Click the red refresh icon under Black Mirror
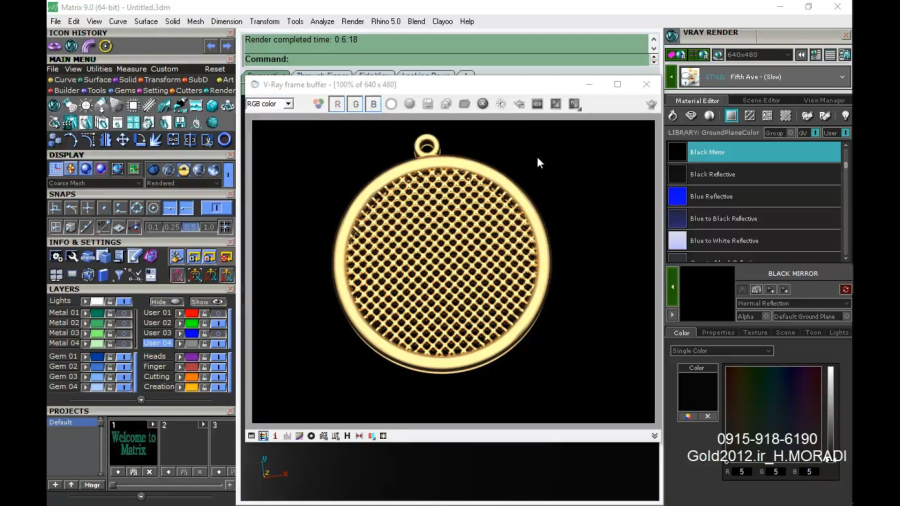Viewport: 900px width, 506px height. (845, 289)
